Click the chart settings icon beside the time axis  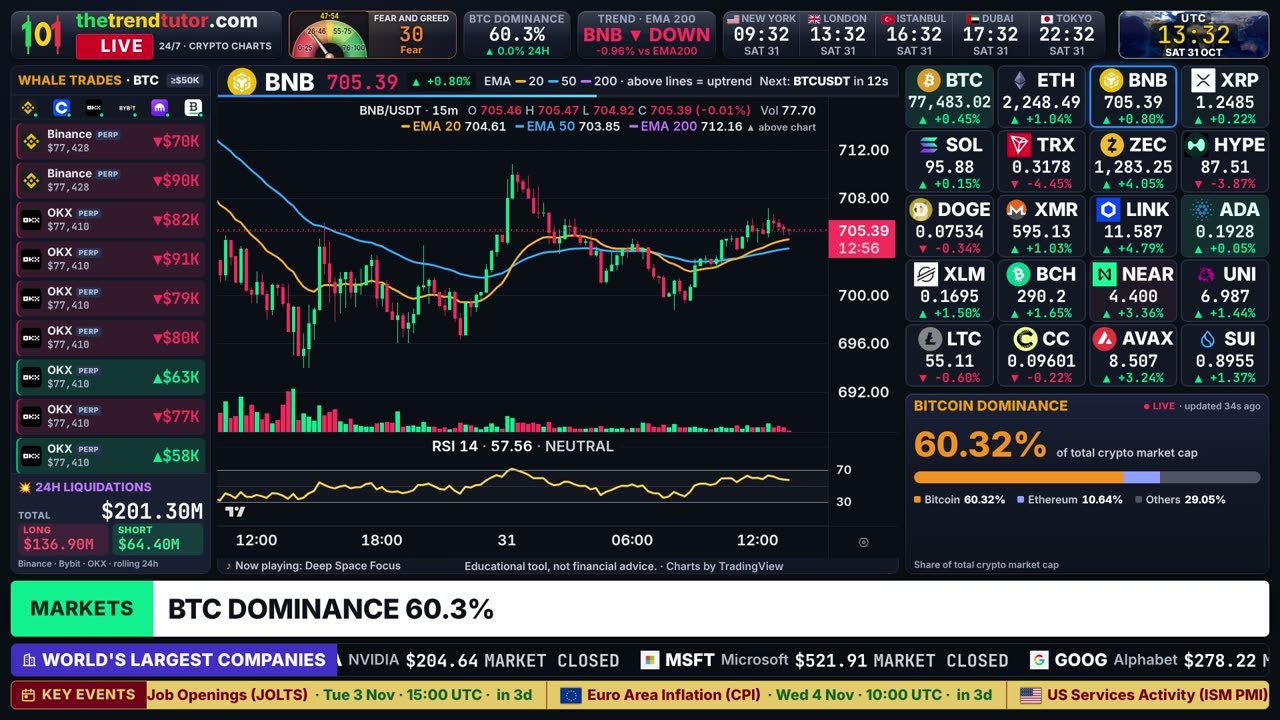(863, 542)
